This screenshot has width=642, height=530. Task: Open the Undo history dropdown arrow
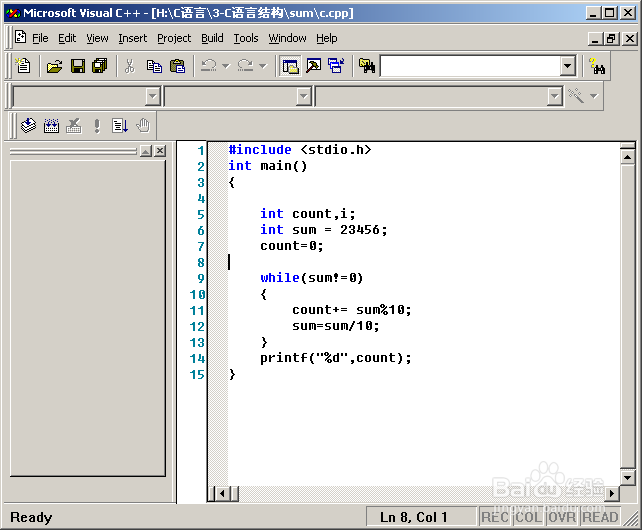226,66
